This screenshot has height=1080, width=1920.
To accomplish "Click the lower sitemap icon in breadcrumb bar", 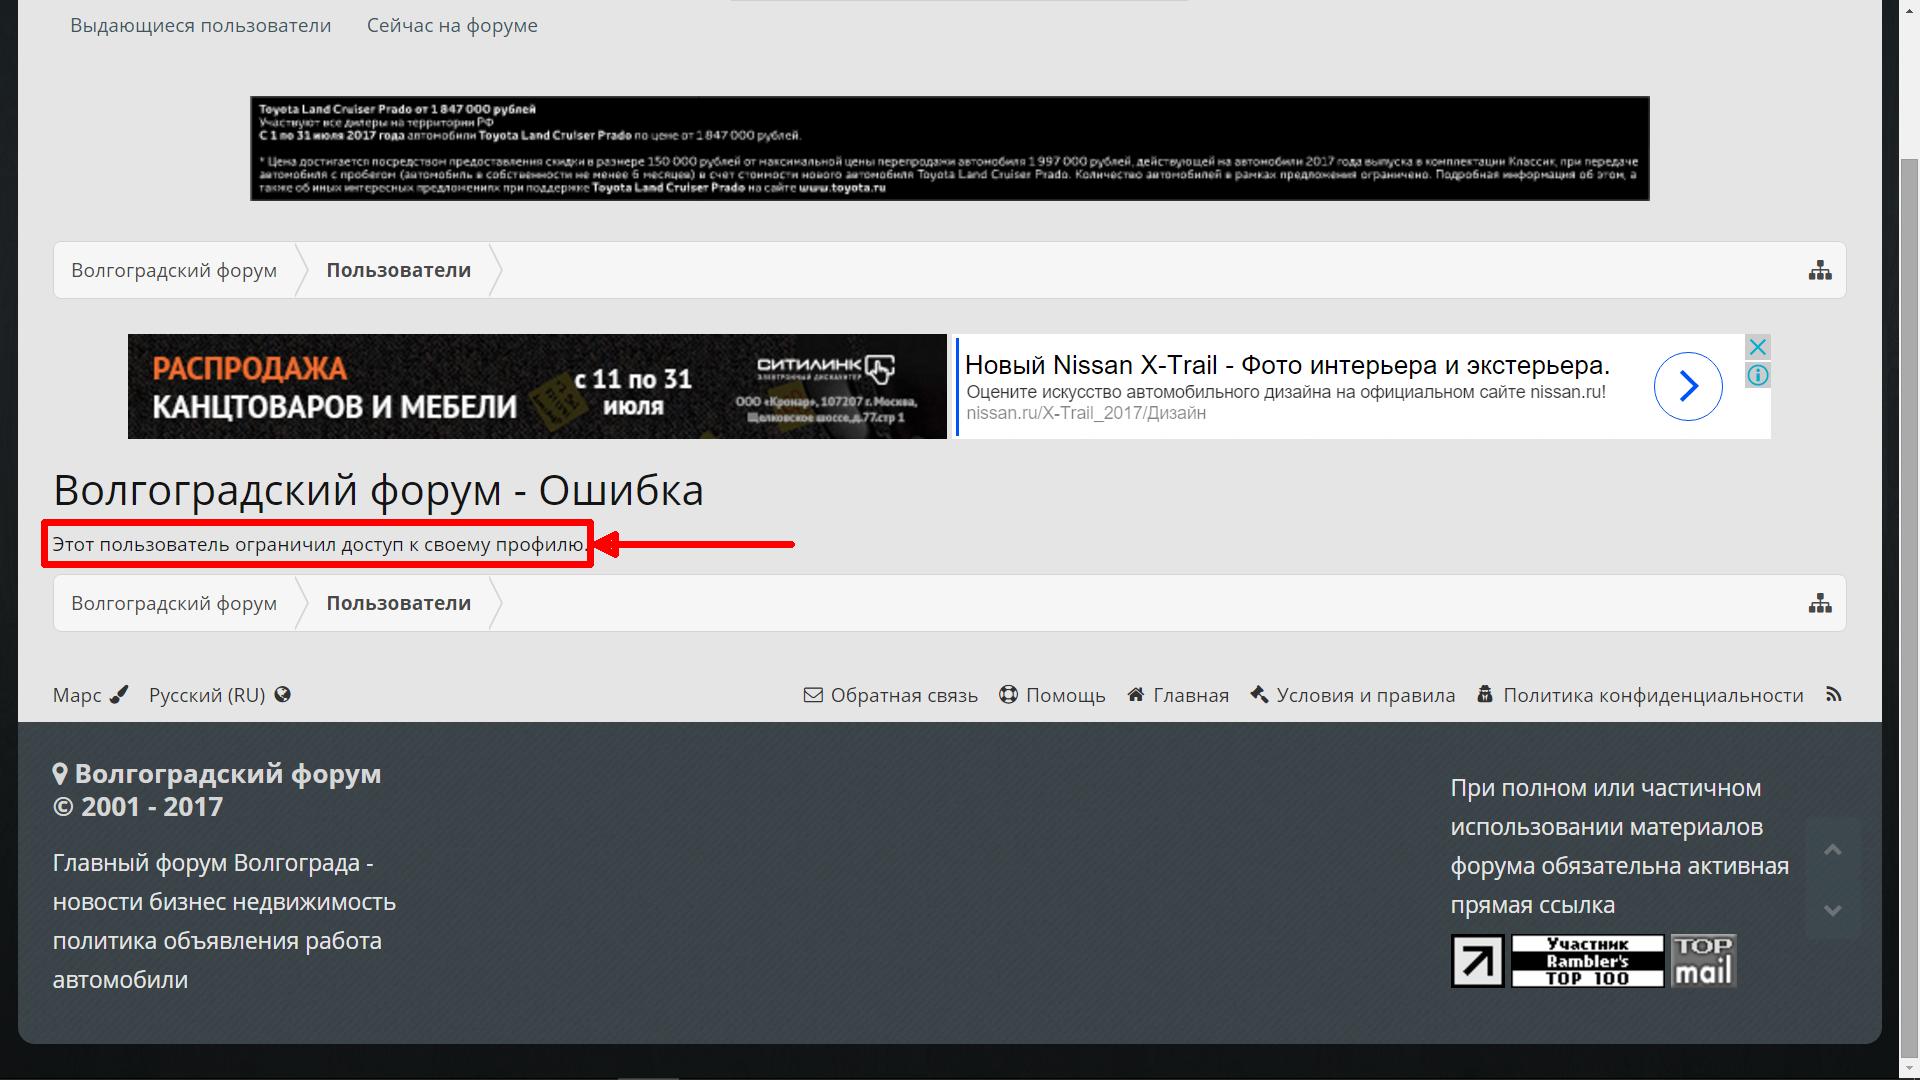I will point(1820,603).
